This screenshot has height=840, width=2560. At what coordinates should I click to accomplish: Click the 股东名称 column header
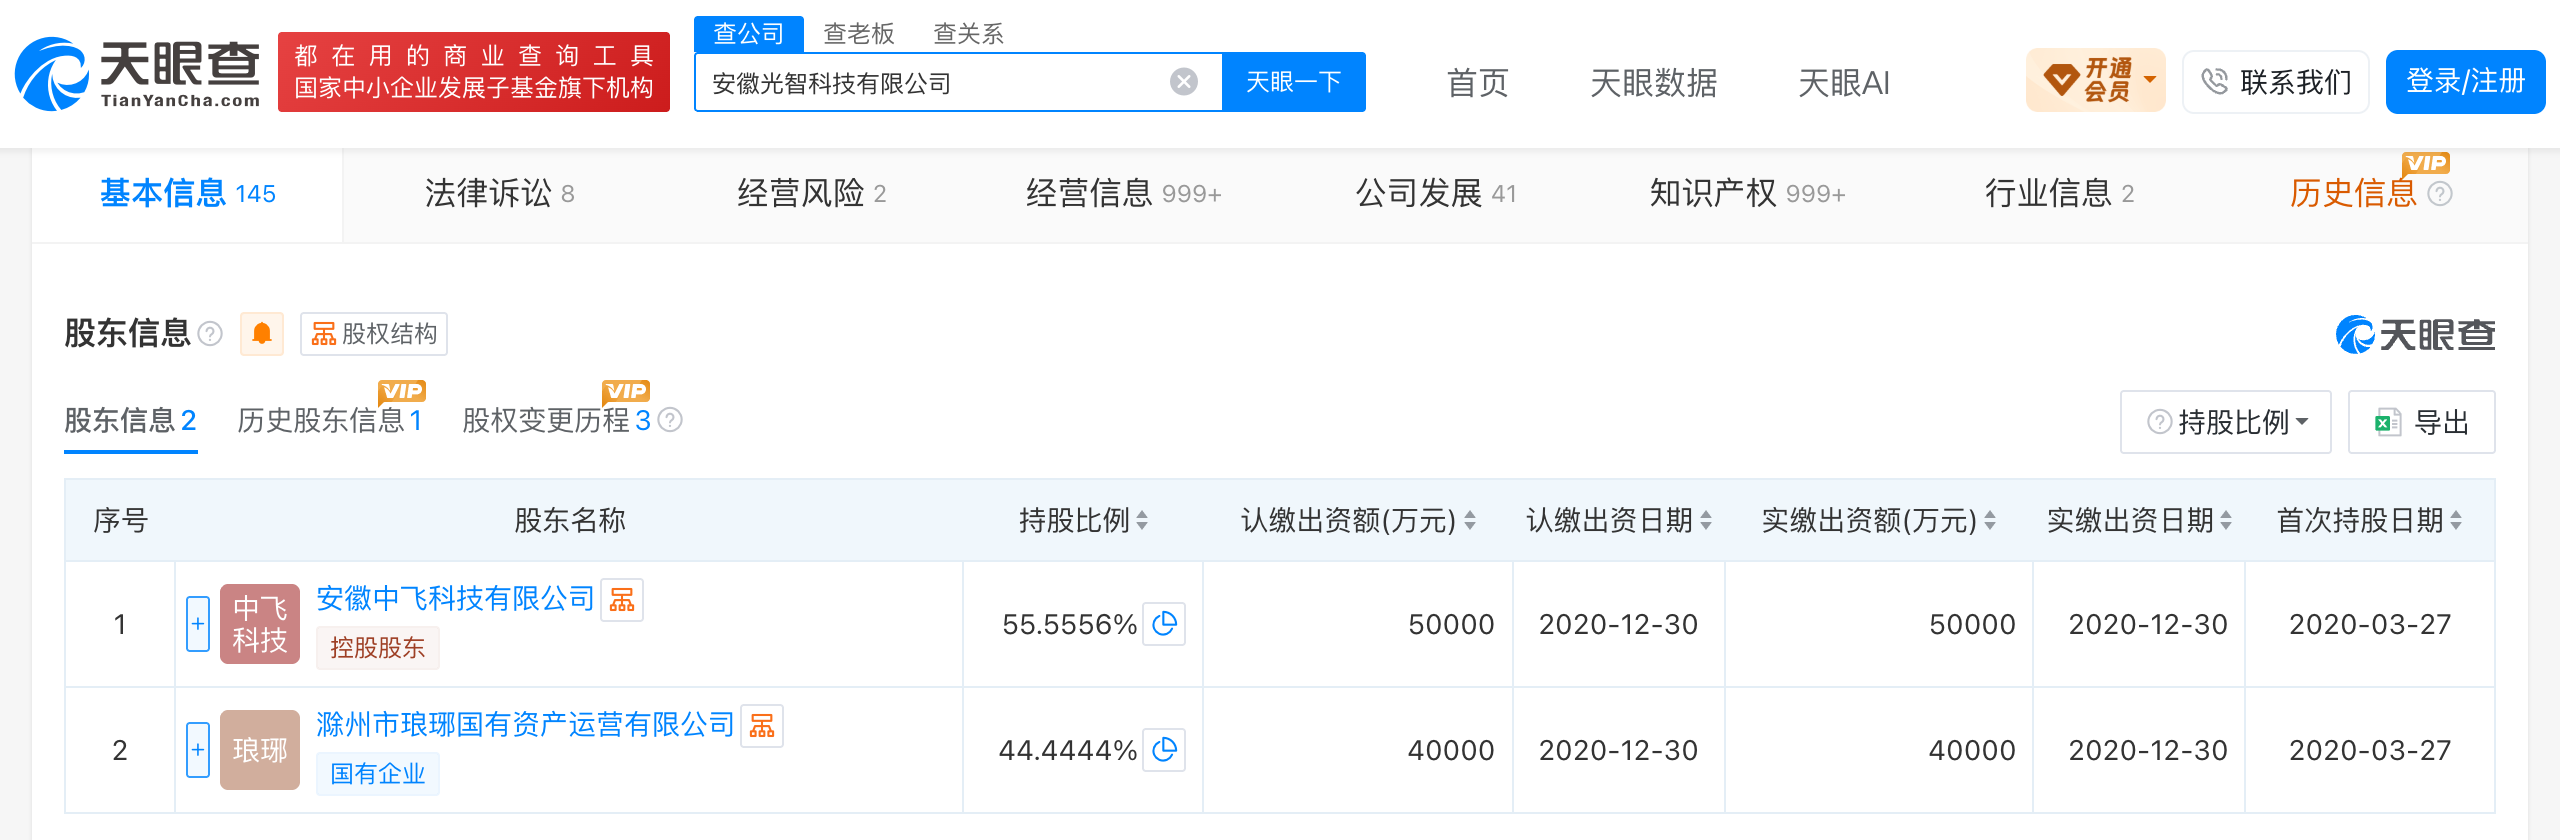[x=570, y=520]
